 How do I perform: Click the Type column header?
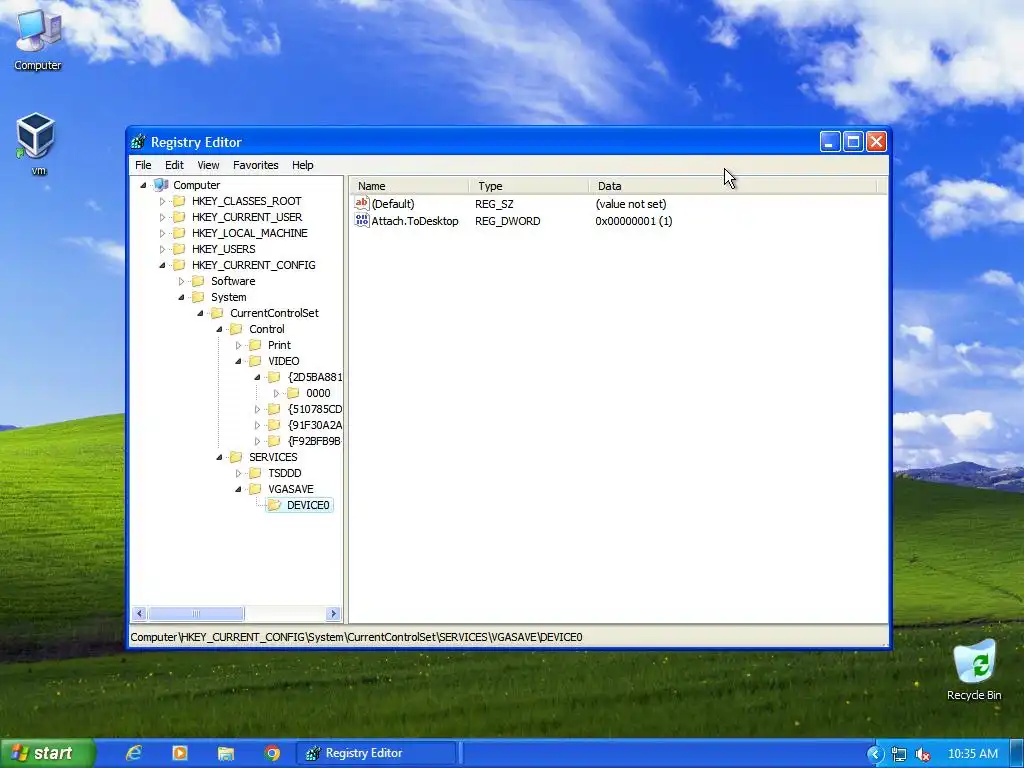tap(529, 186)
